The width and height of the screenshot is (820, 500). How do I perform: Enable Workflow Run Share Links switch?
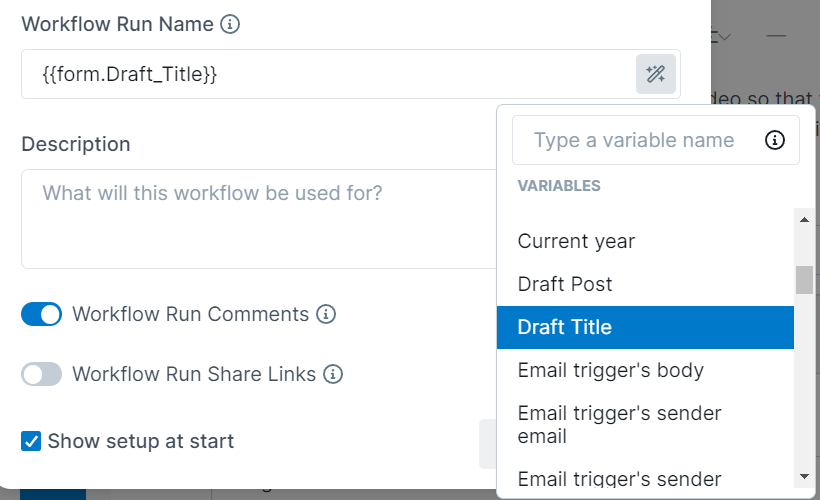42,374
